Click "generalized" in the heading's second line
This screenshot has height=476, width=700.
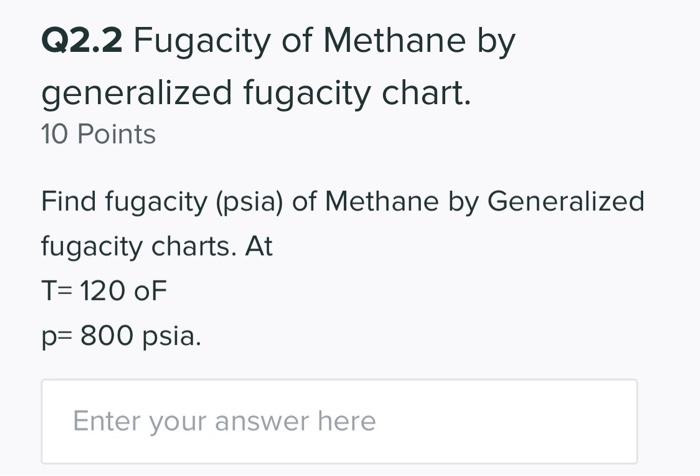click(135, 93)
